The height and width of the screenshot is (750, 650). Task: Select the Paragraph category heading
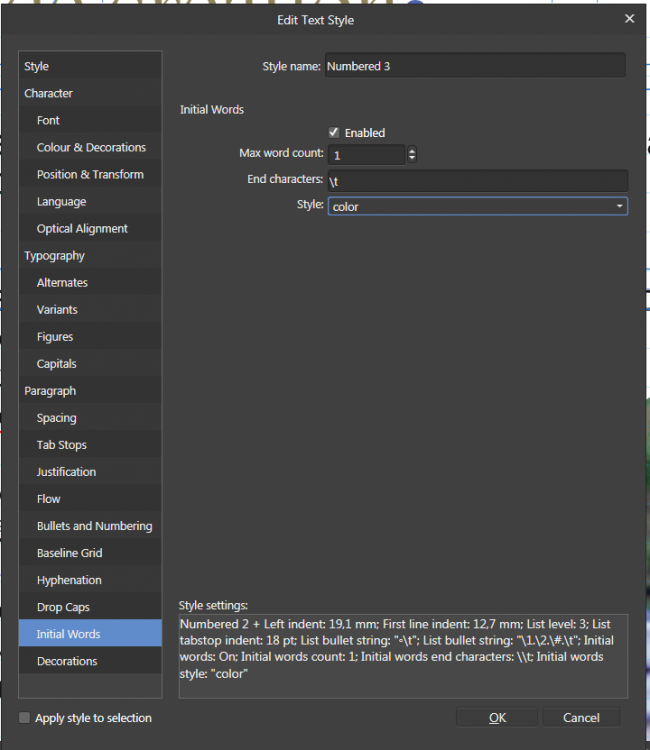(50, 391)
